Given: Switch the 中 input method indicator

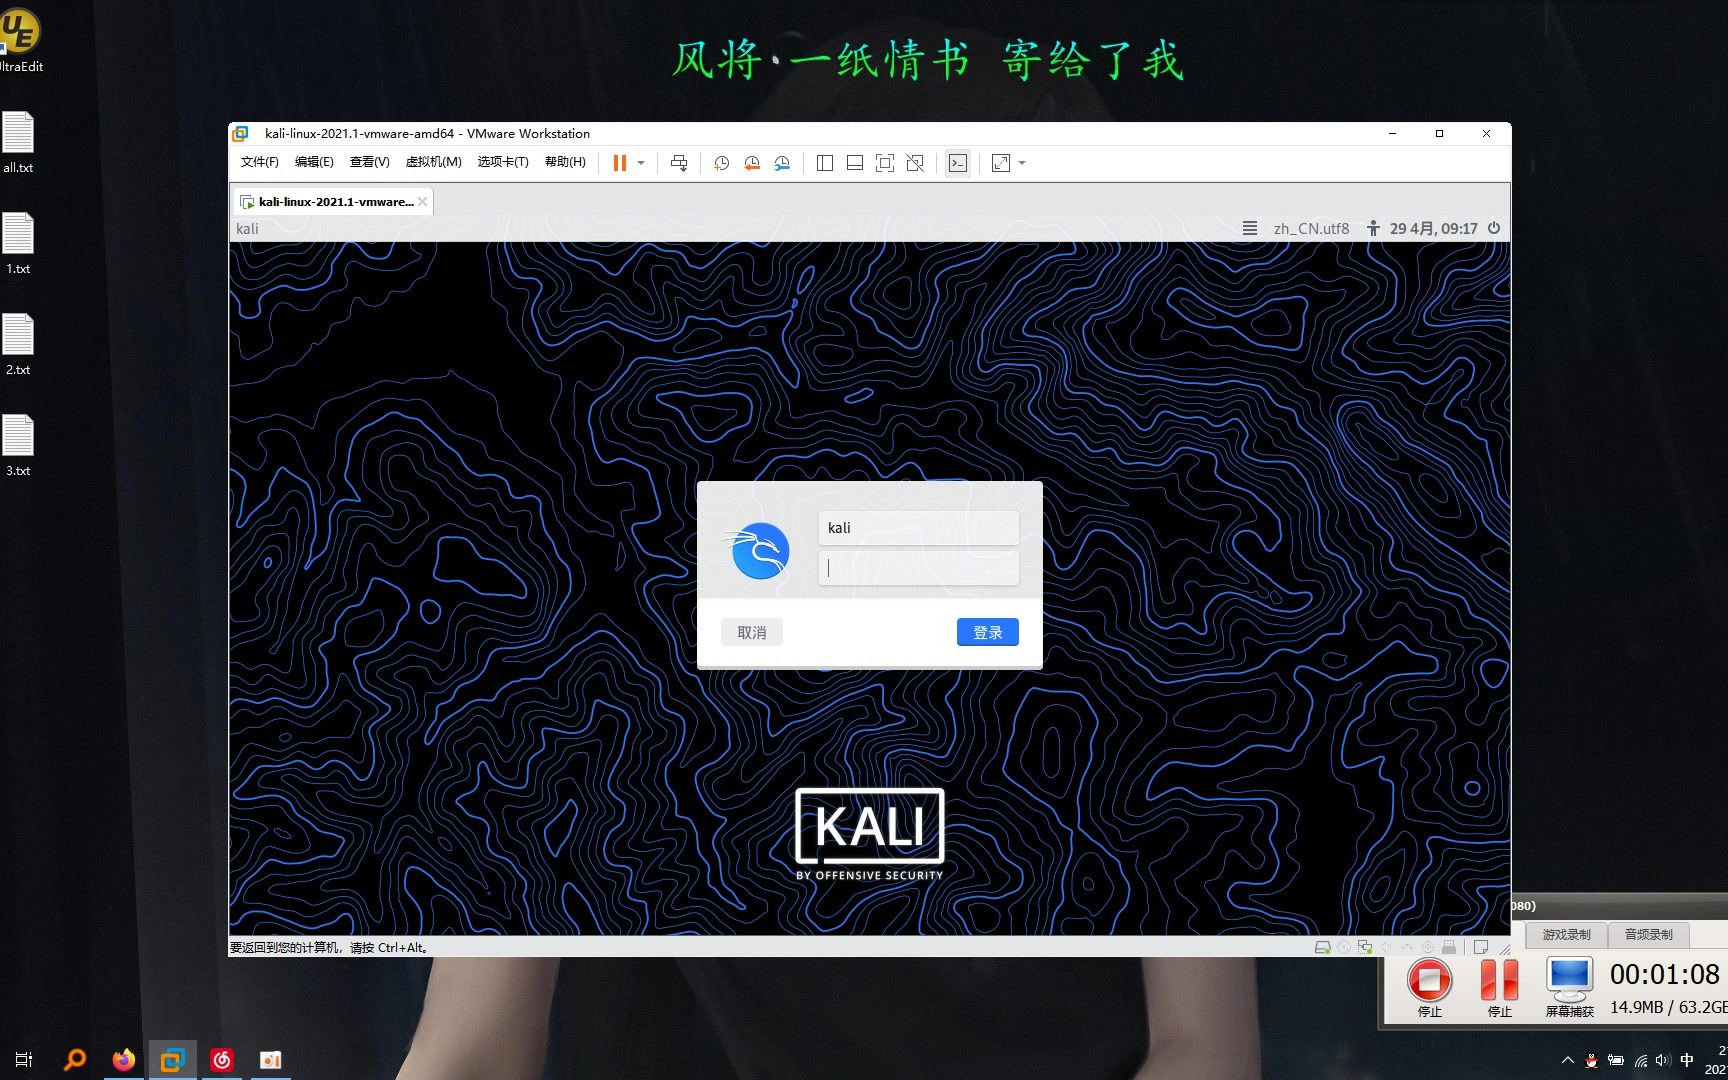Looking at the screenshot, I should [x=1688, y=1060].
